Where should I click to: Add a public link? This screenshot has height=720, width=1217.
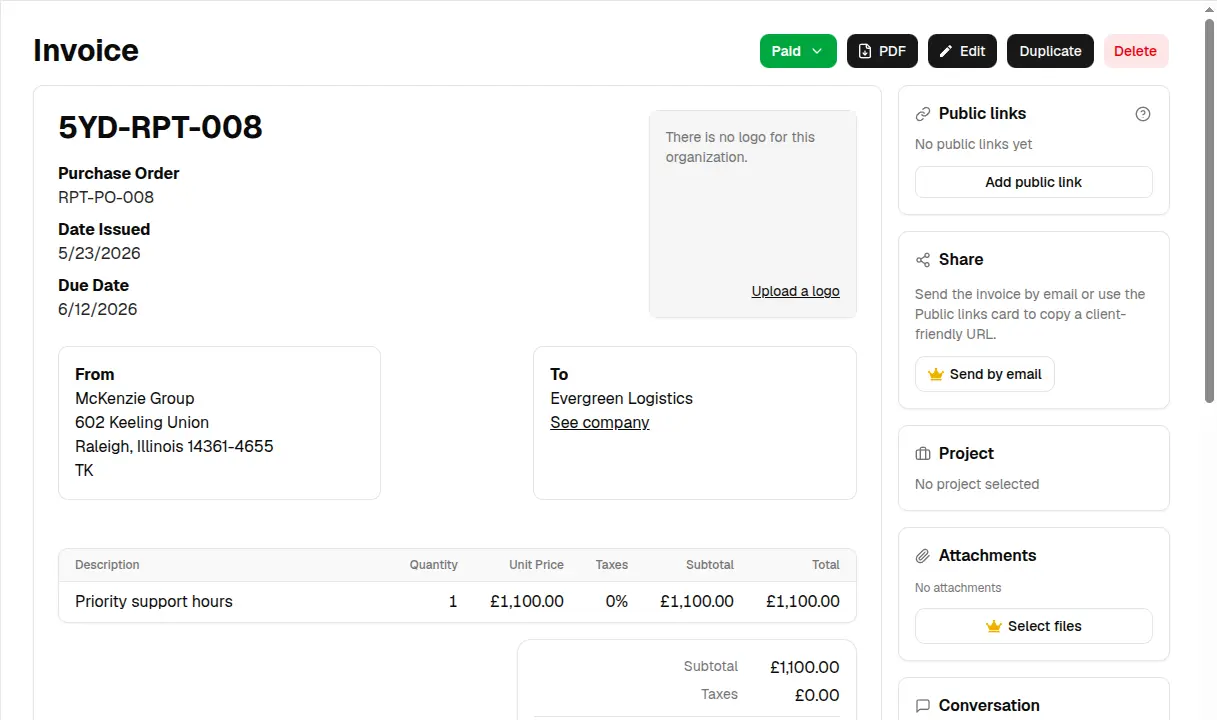coord(1034,182)
